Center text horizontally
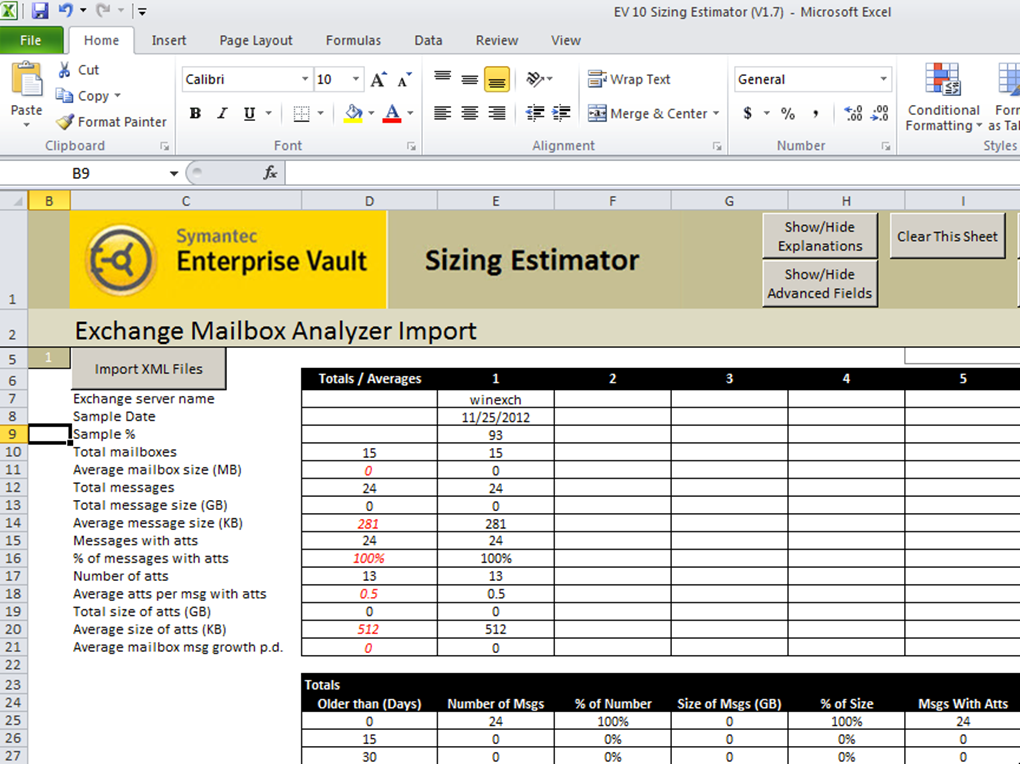Screen dimensions: 1020x764 pyautogui.click(x=470, y=113)
